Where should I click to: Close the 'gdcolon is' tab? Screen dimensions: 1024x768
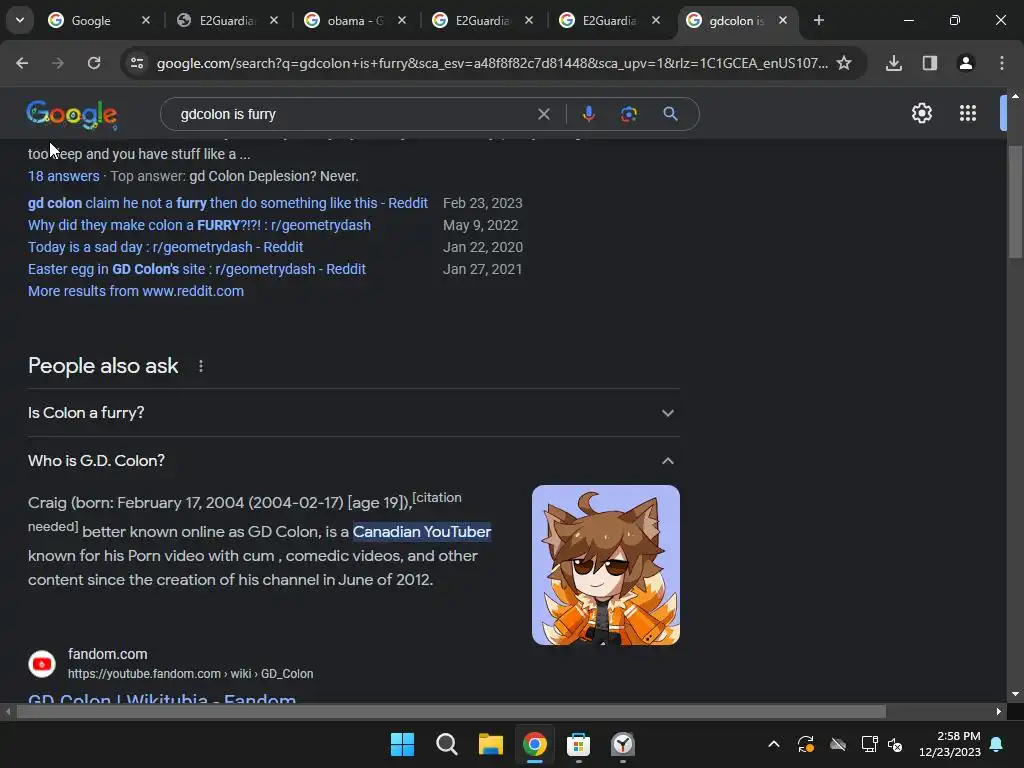pos(783,20)
